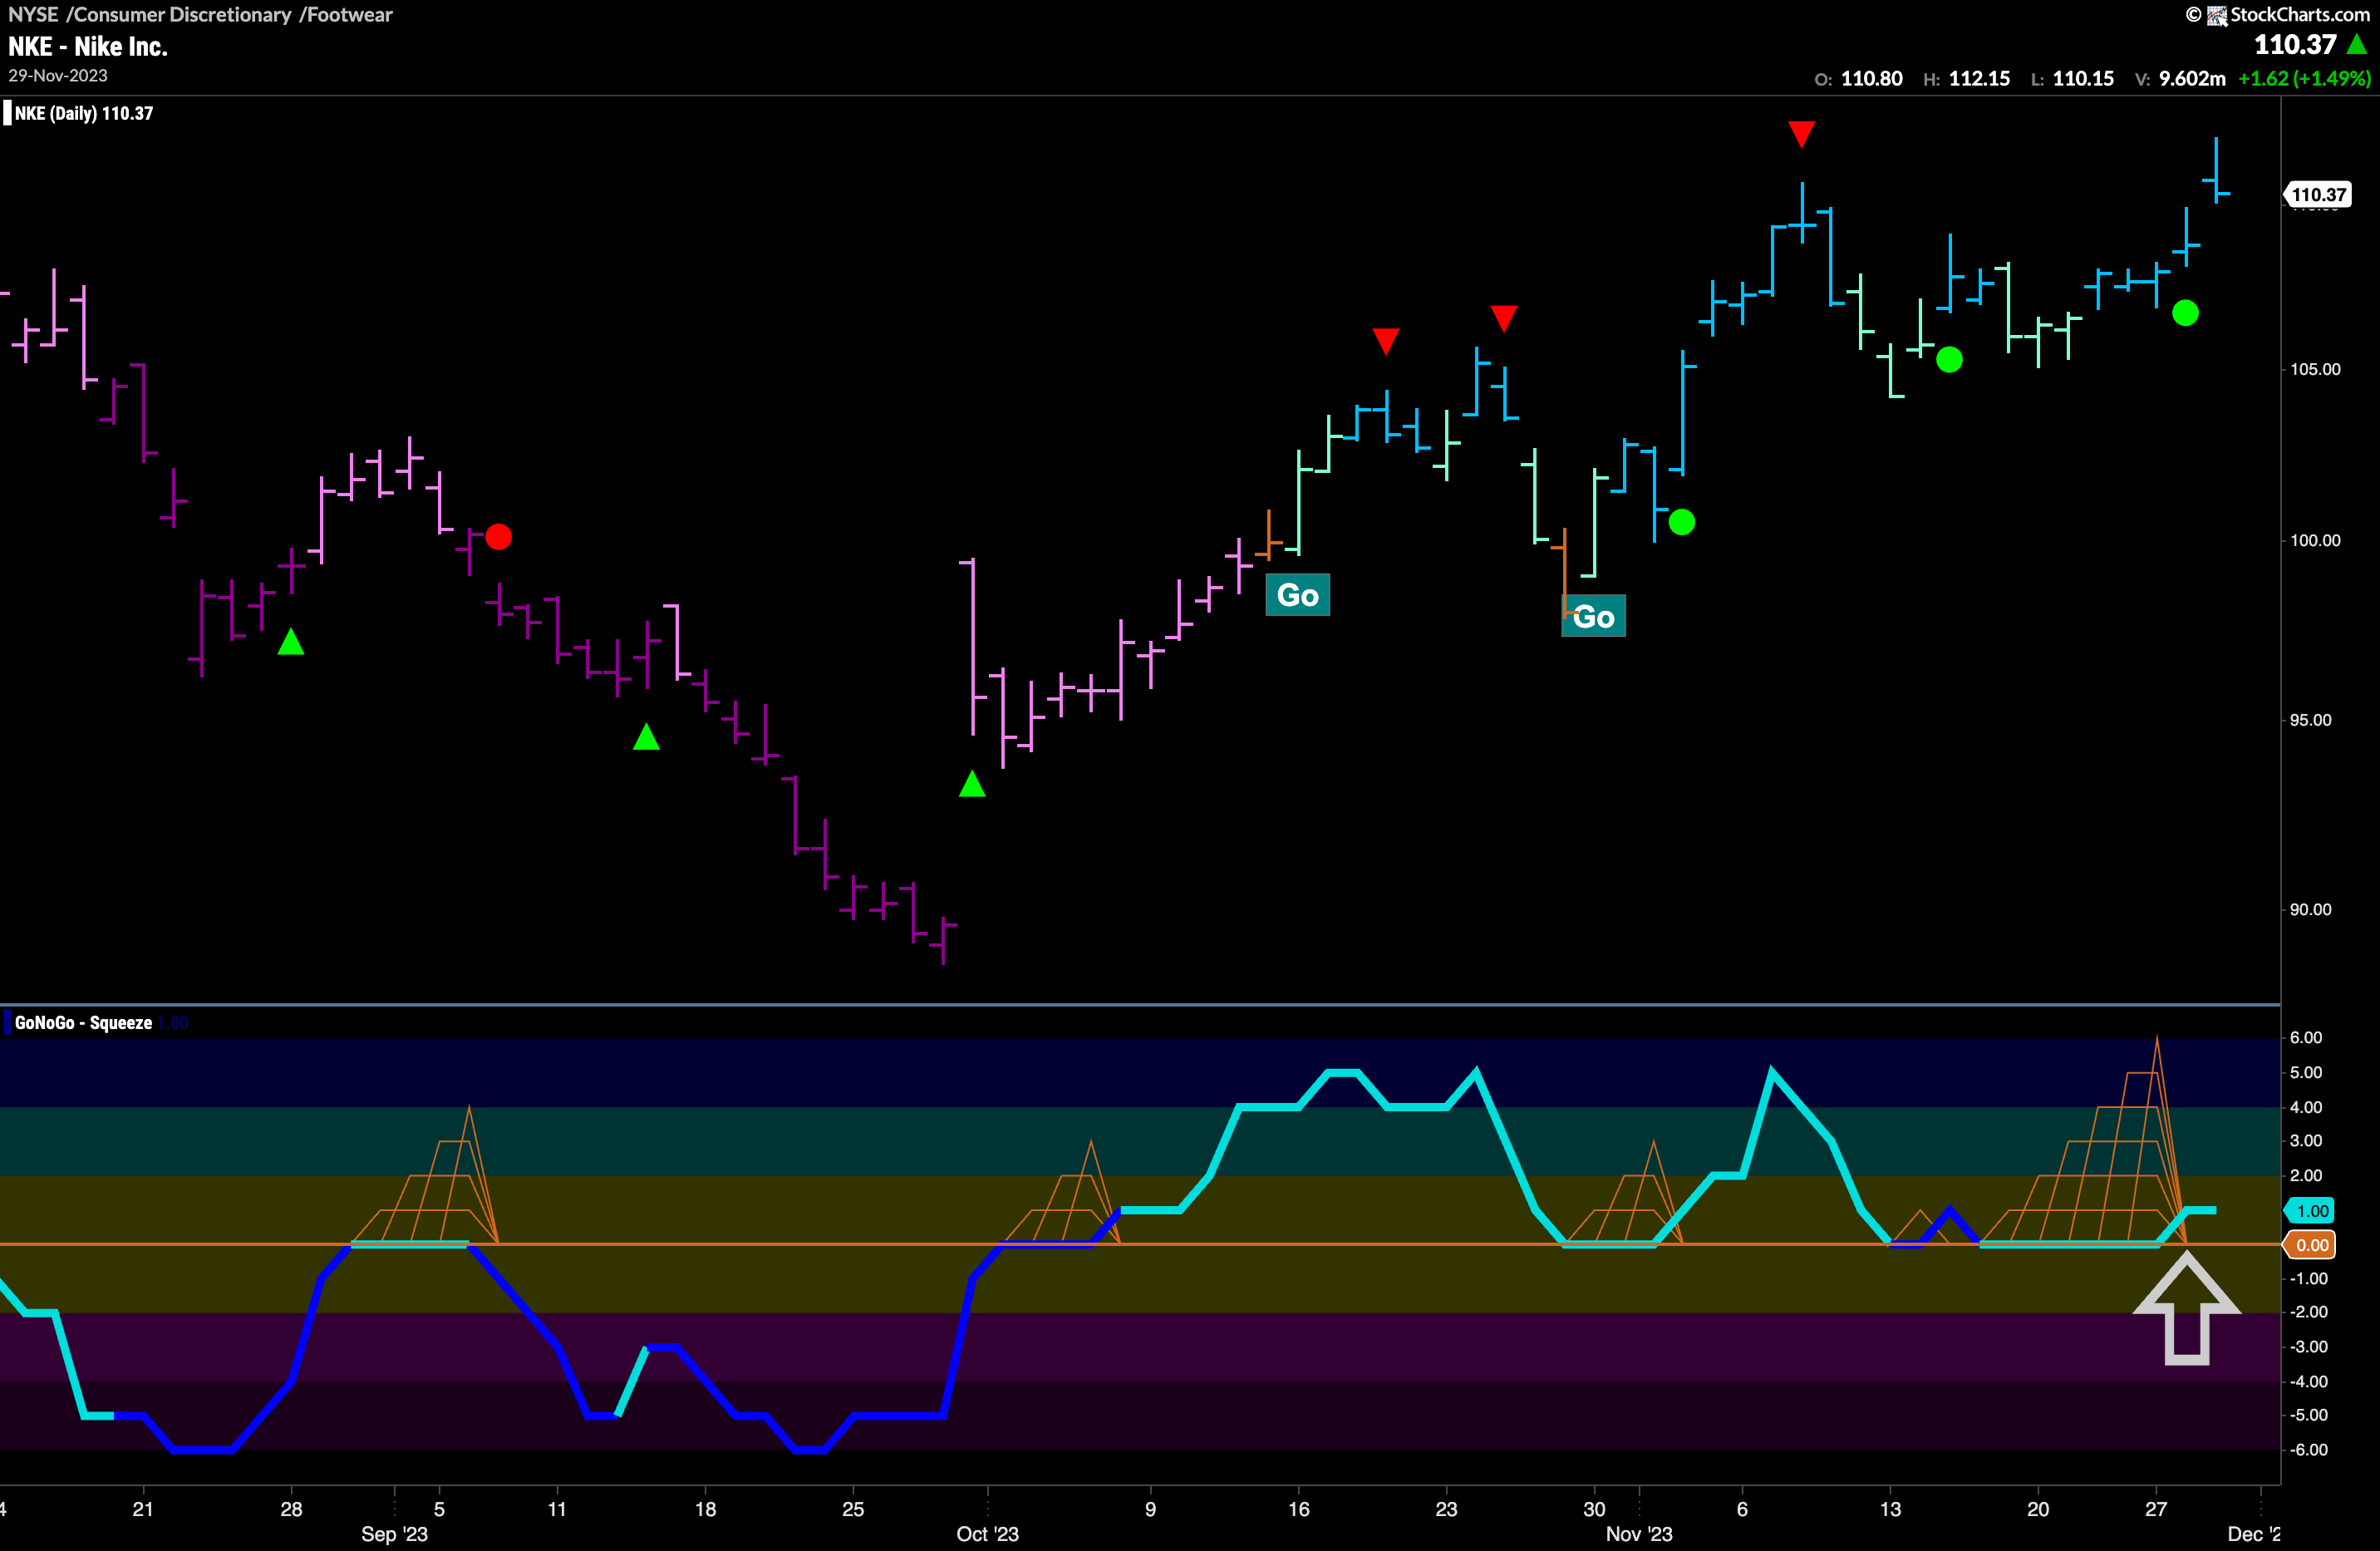
Task: Click the green circle near Nov 28
Action: pyautogui.click(x=2185, y=313)
